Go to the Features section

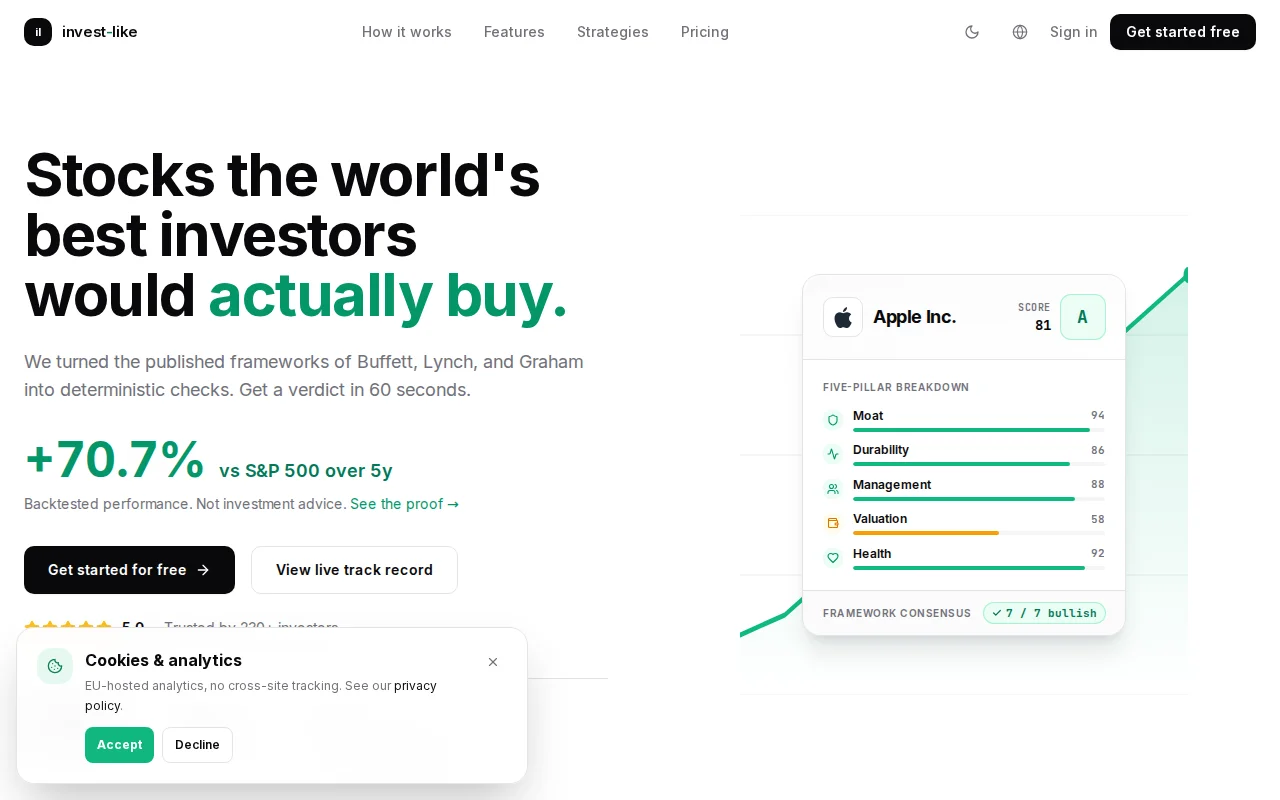[x=514, y=32]
